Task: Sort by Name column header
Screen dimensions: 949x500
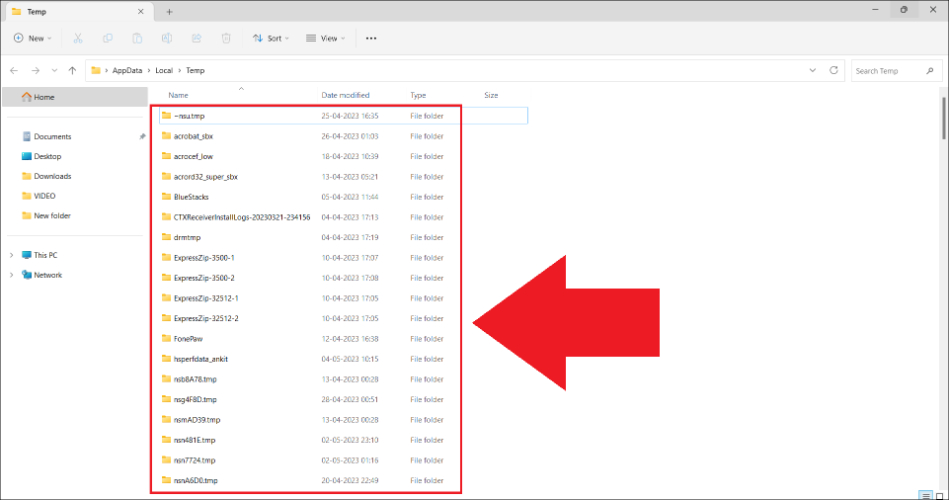Action: (x=178, y=95)
